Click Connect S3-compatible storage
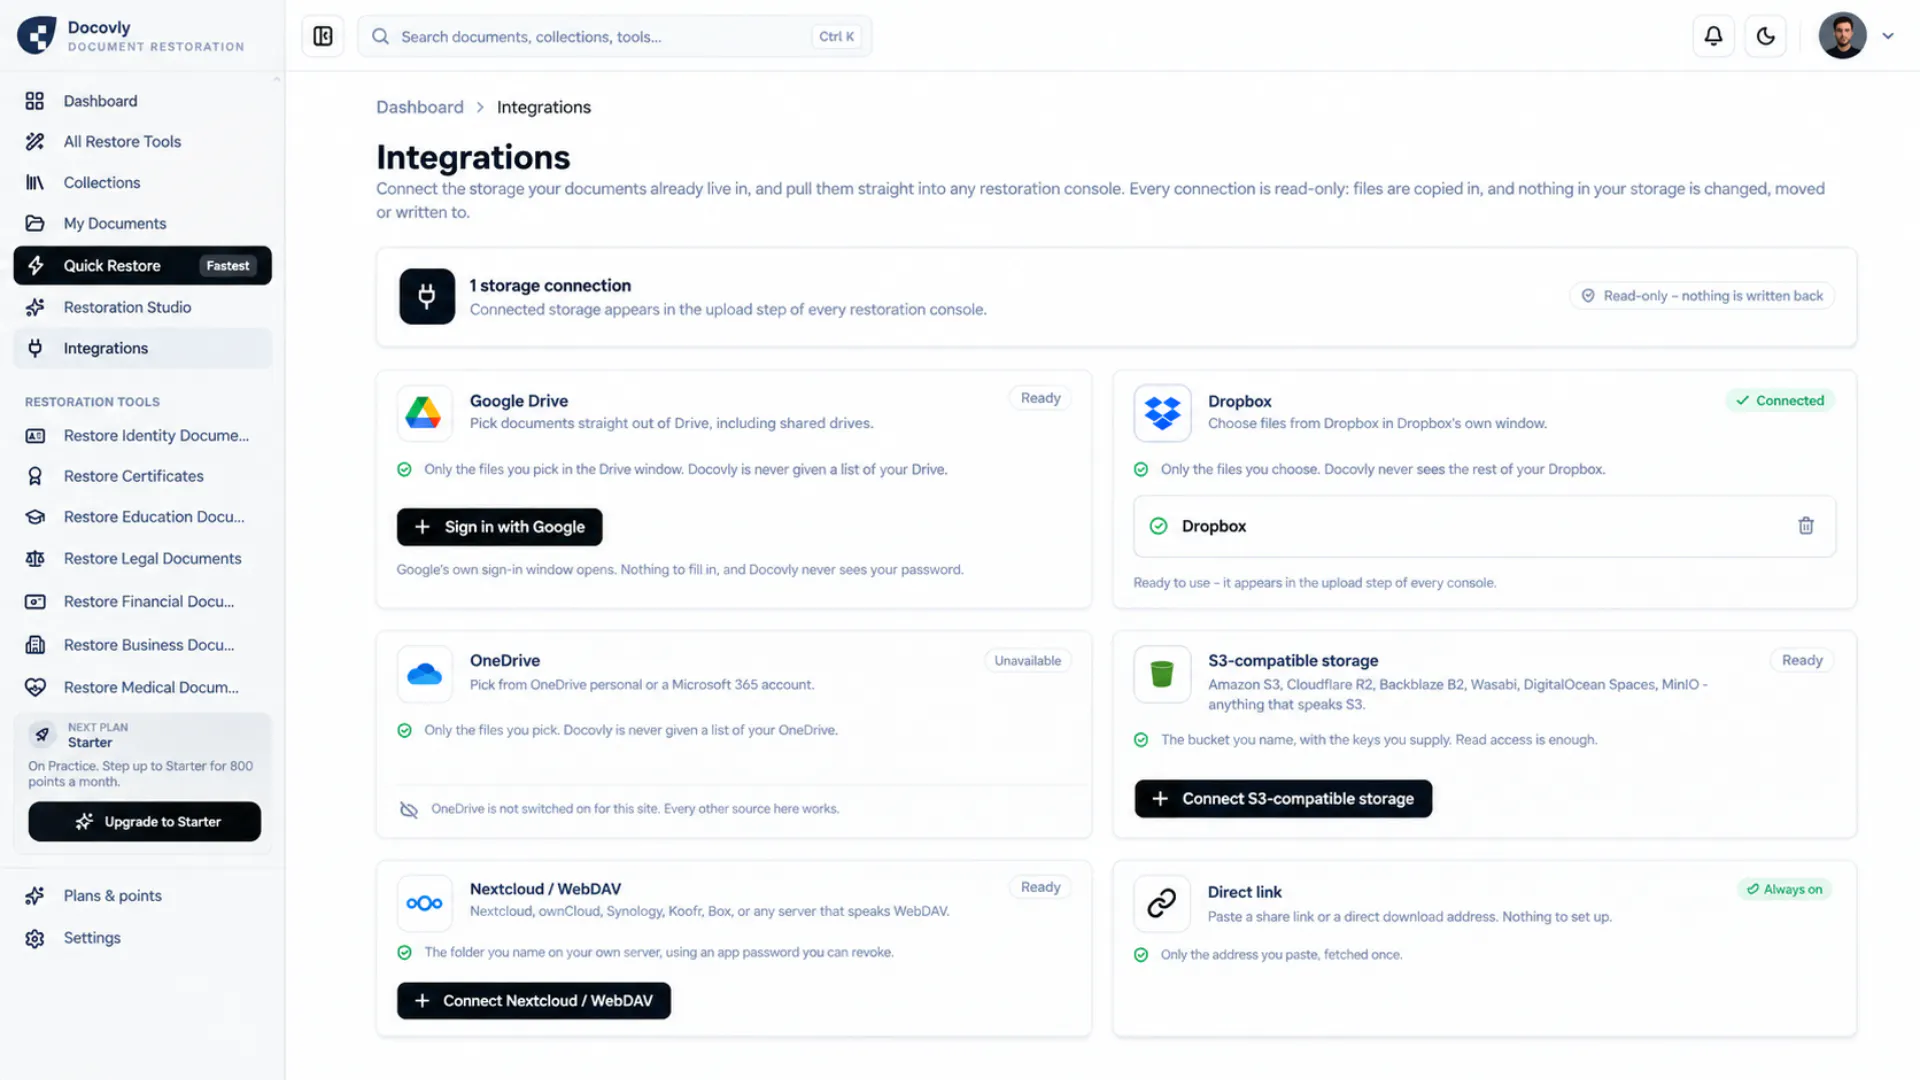The height and width of the screenshot is (1080, 1920). tap(1283, 799)
